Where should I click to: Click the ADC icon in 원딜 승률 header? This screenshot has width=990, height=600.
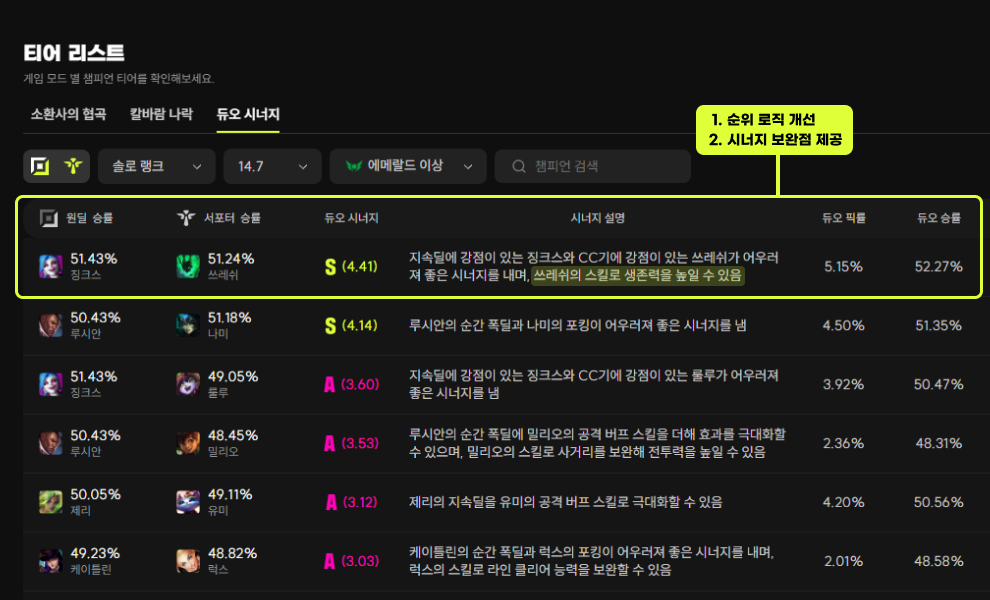point(49,218)
